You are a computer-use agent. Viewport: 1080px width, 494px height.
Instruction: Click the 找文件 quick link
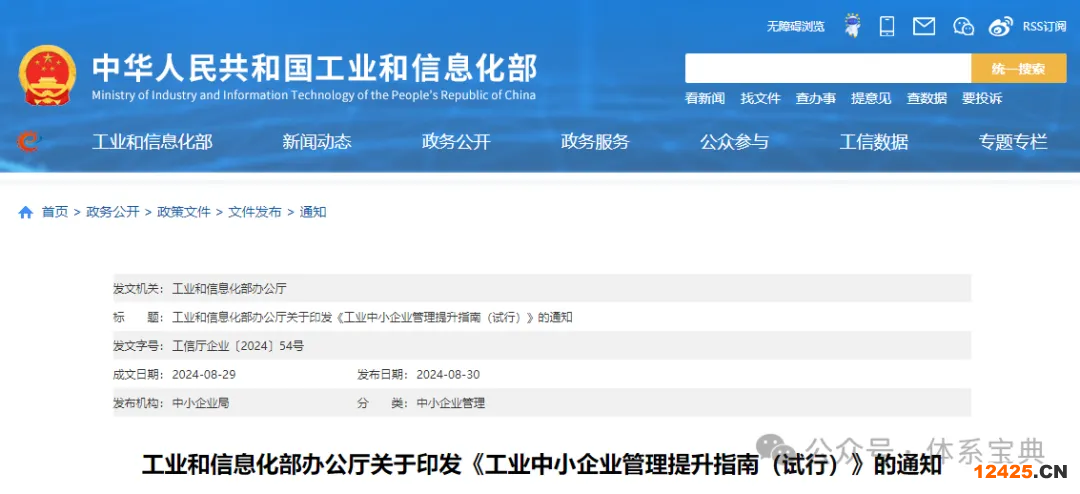760,98
